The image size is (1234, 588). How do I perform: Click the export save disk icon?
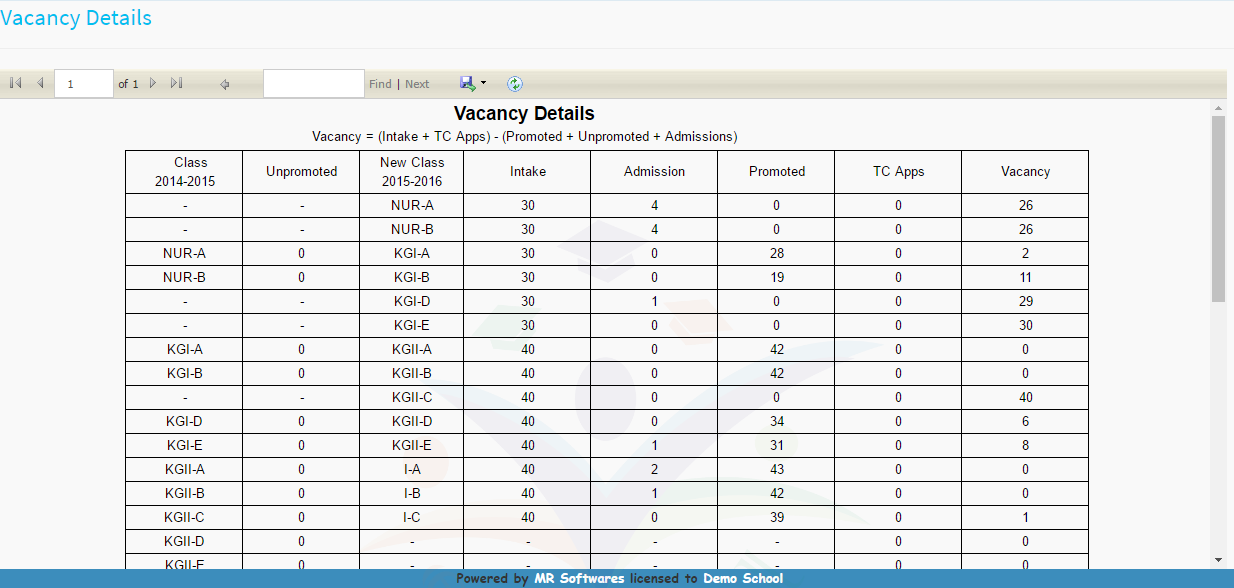(467, 84)
